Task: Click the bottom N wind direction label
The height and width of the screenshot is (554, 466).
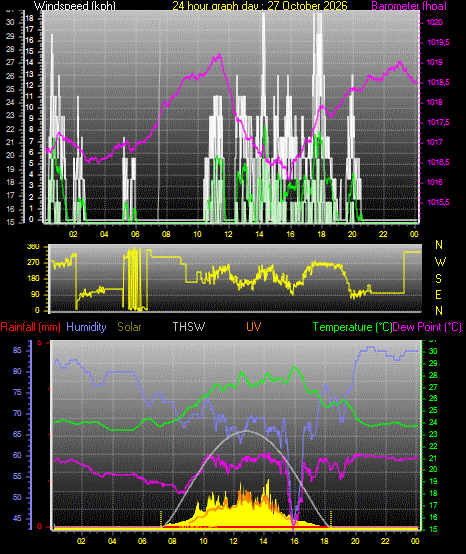Action: coord(439,311)
